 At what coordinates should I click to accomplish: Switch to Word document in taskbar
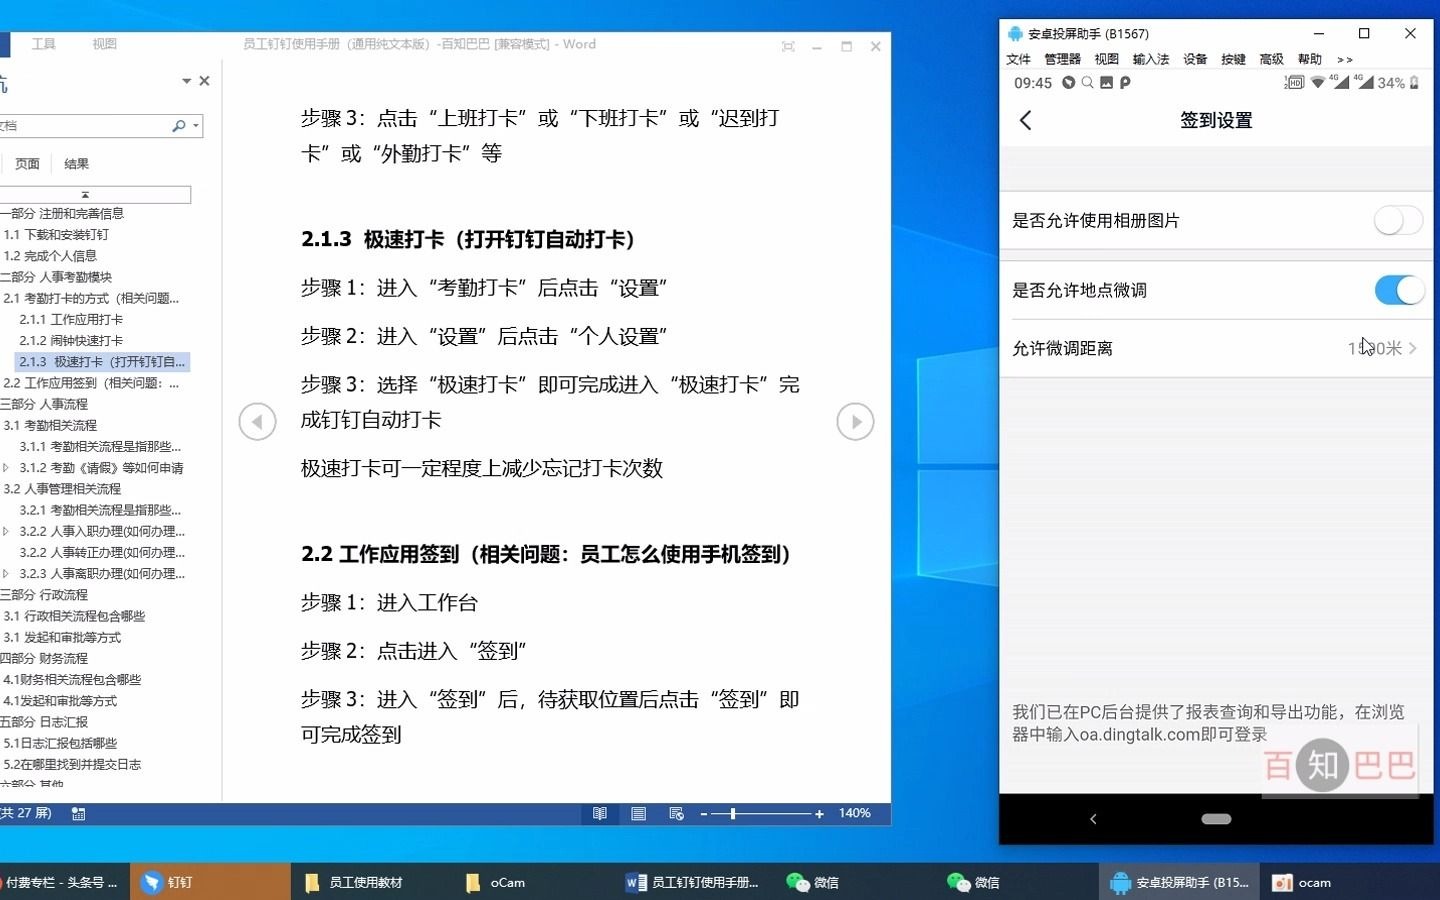(692, 882)
